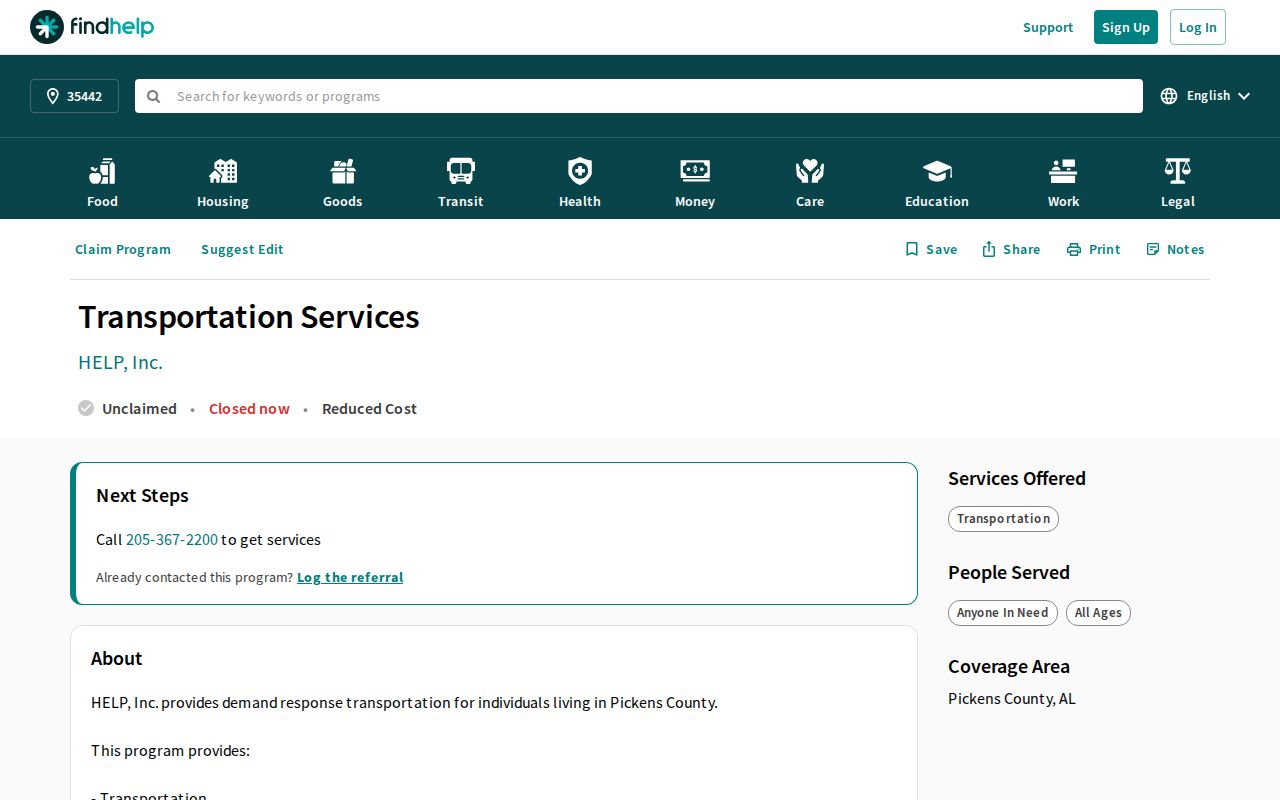1280x800 pixels.
Task: Share the Transportation Services program
Action: [1011, 249]
